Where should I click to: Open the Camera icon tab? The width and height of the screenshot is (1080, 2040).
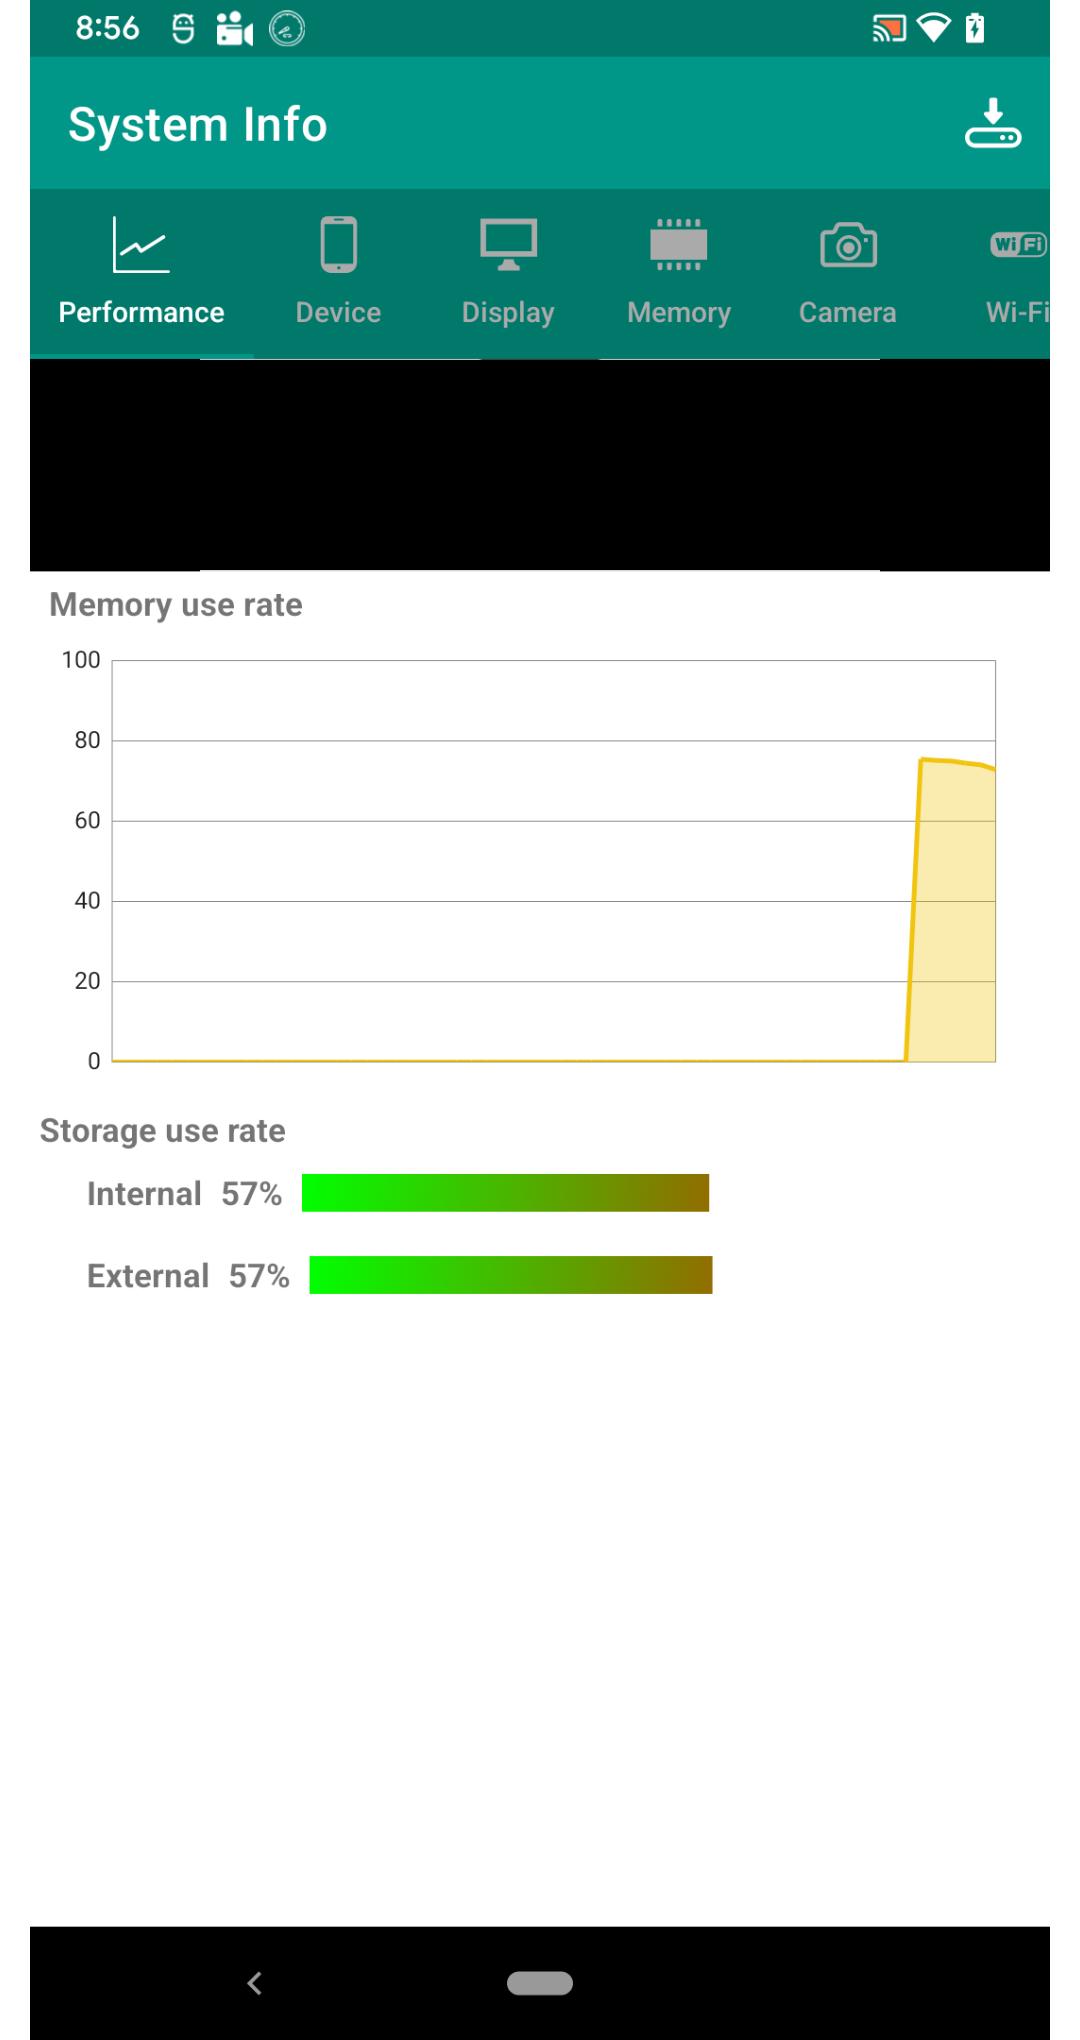848,245
